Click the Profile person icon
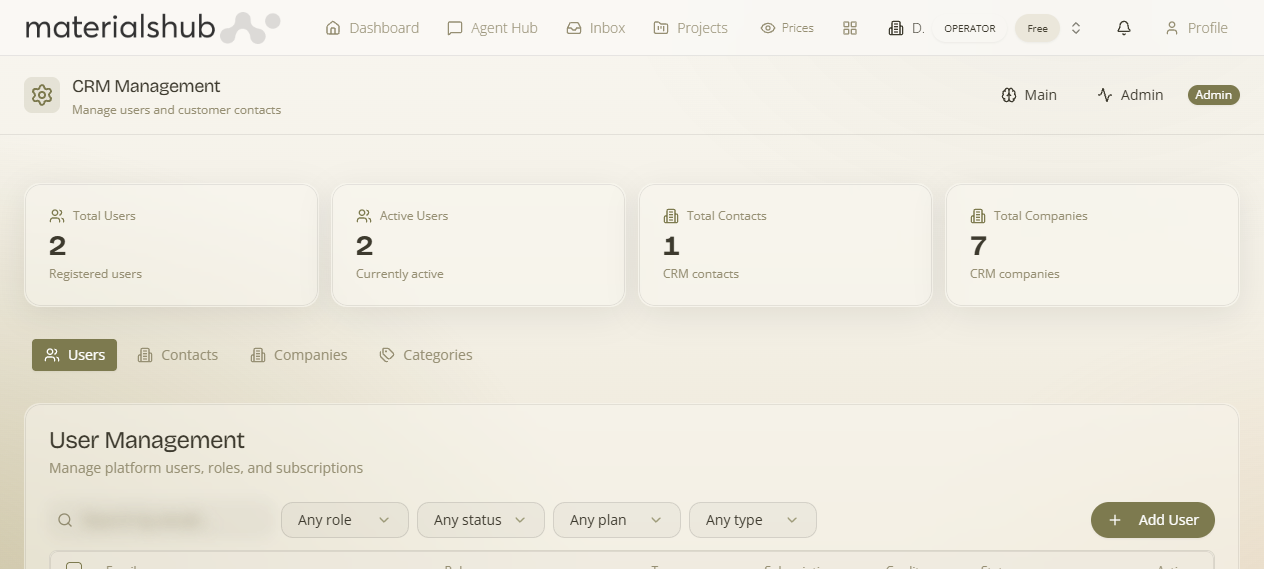 1172,28
